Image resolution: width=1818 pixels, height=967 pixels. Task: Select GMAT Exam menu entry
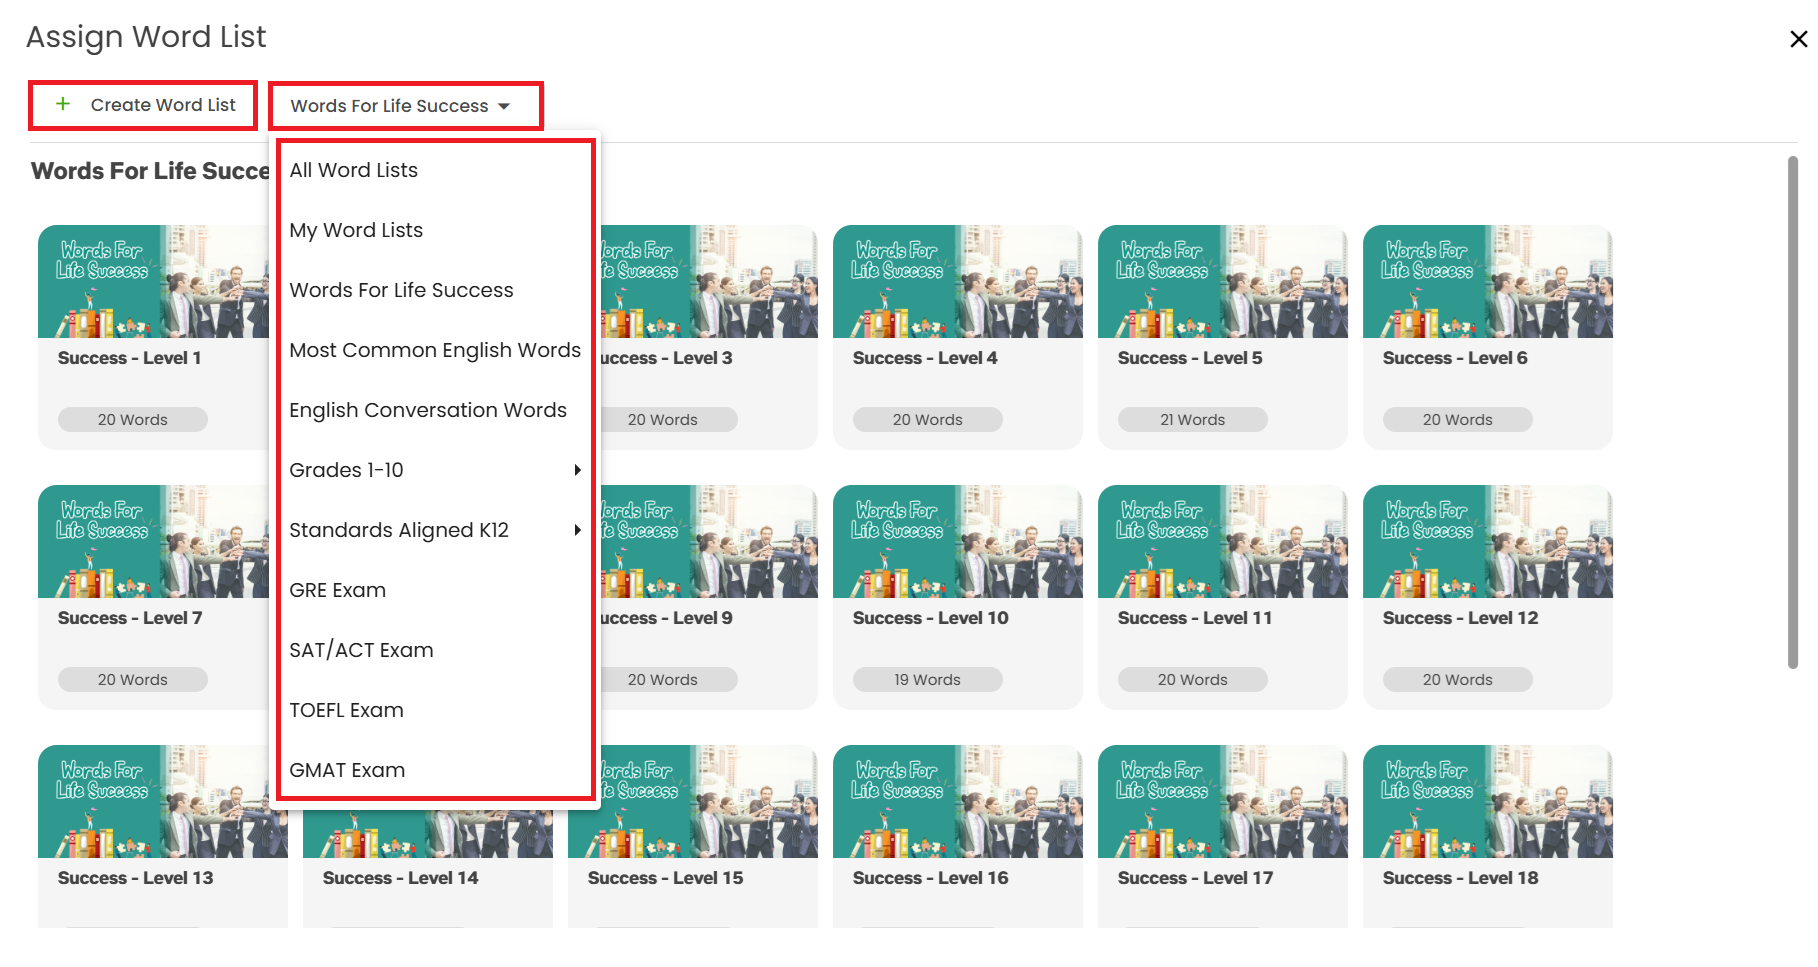point(347,770)
